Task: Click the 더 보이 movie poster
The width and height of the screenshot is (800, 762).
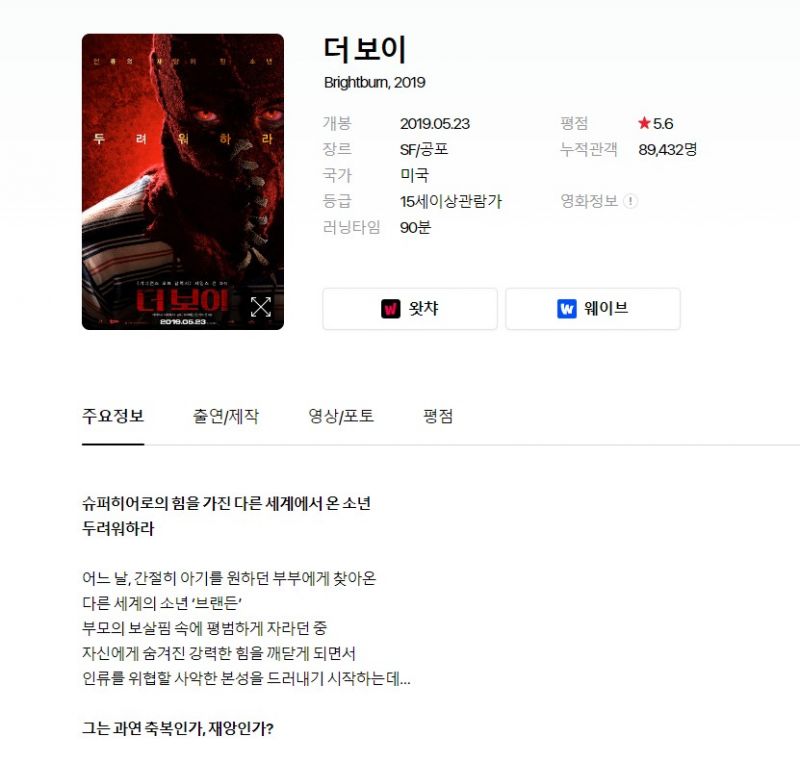Action: pos(183,182)
